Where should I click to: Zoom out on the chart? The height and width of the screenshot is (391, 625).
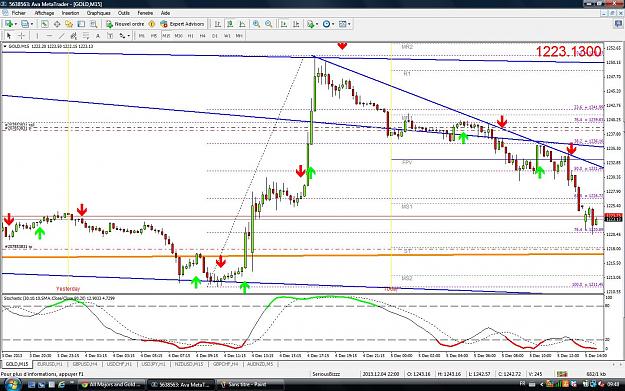click(269, 24)
